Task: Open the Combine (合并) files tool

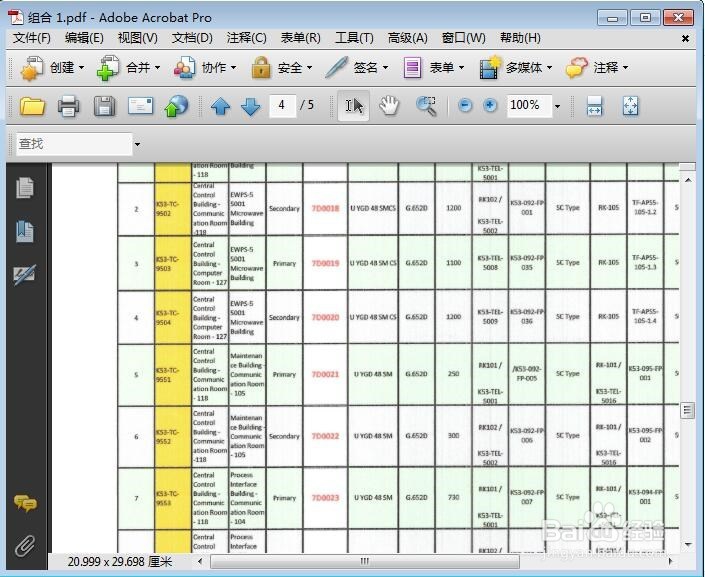Action: pyautogui.click(x=124, y=68)
